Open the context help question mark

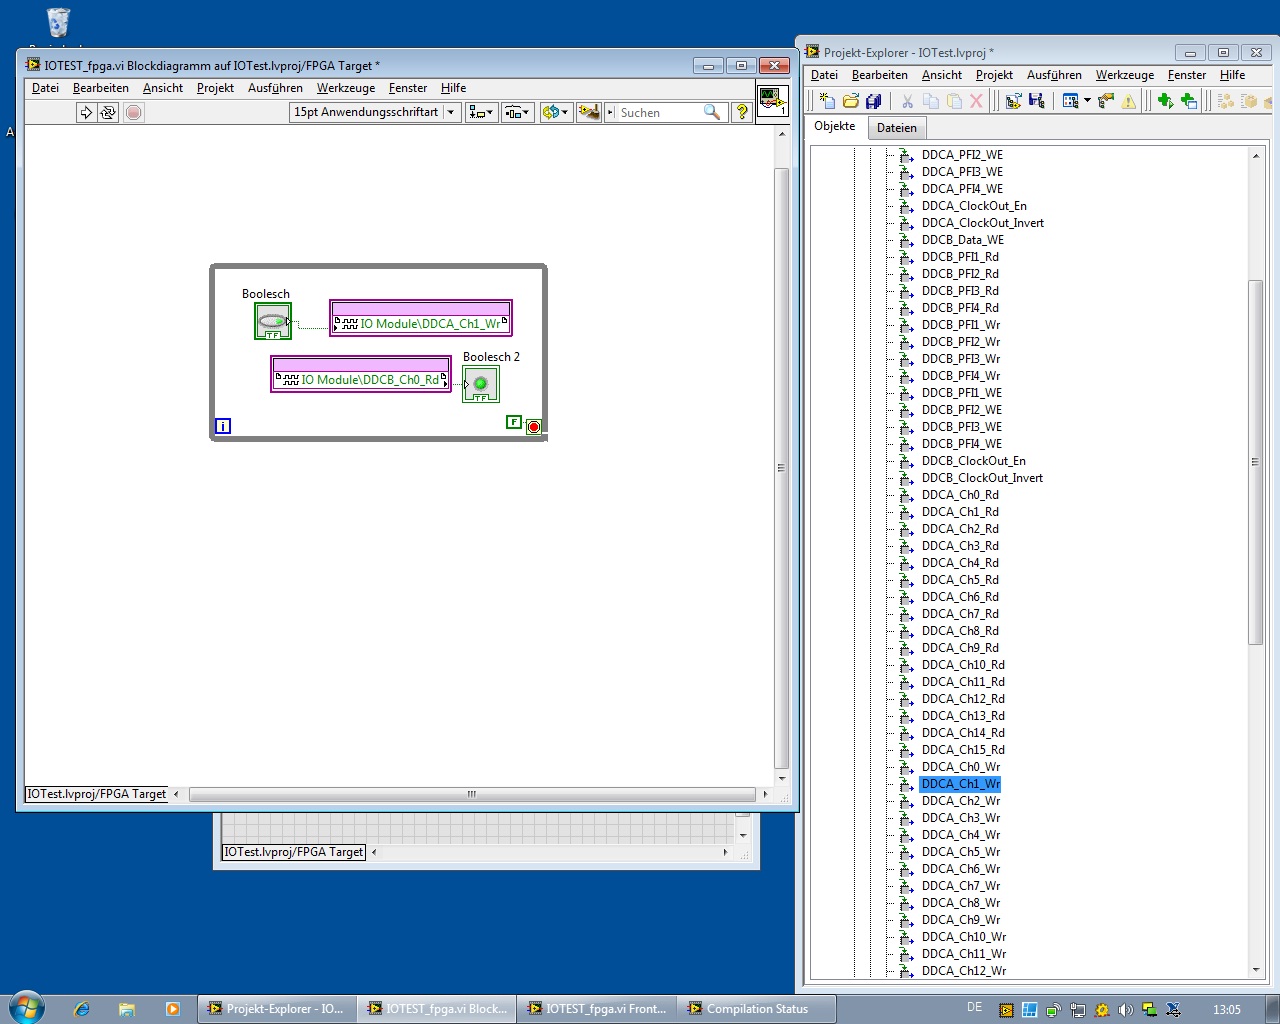click(742, 112)
